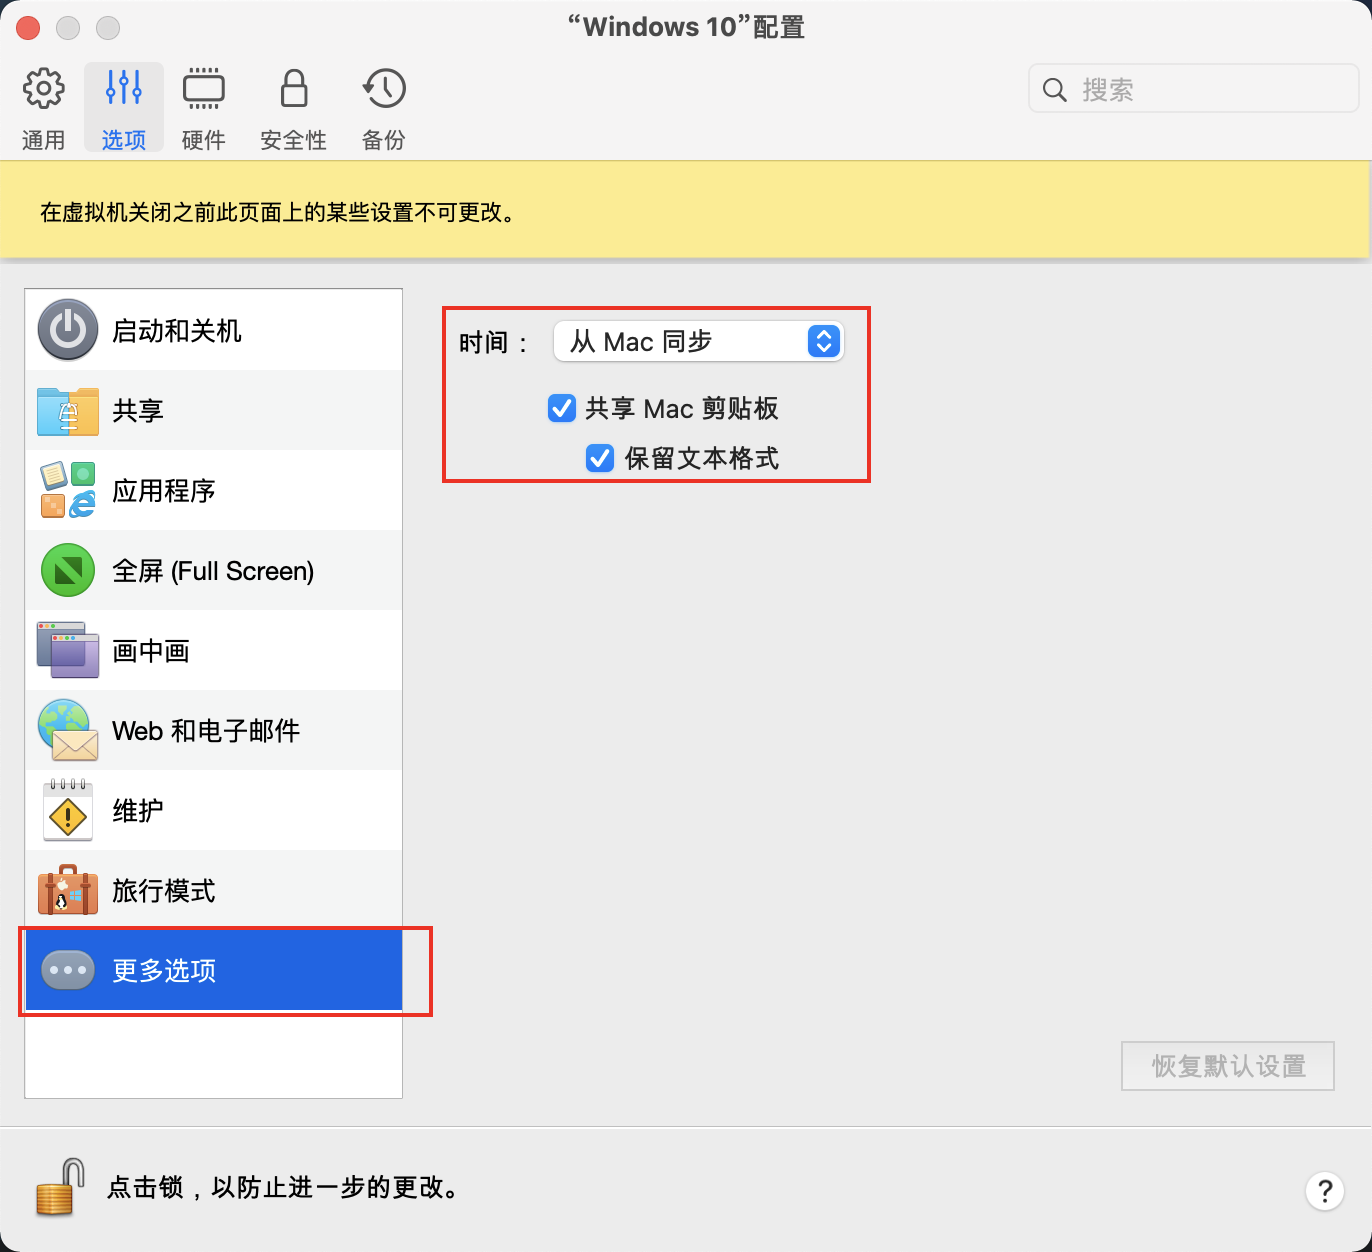This screenshot has width=1372, height=1252.
Task: Open the 备份 backup clock tab
Action: 384,108
